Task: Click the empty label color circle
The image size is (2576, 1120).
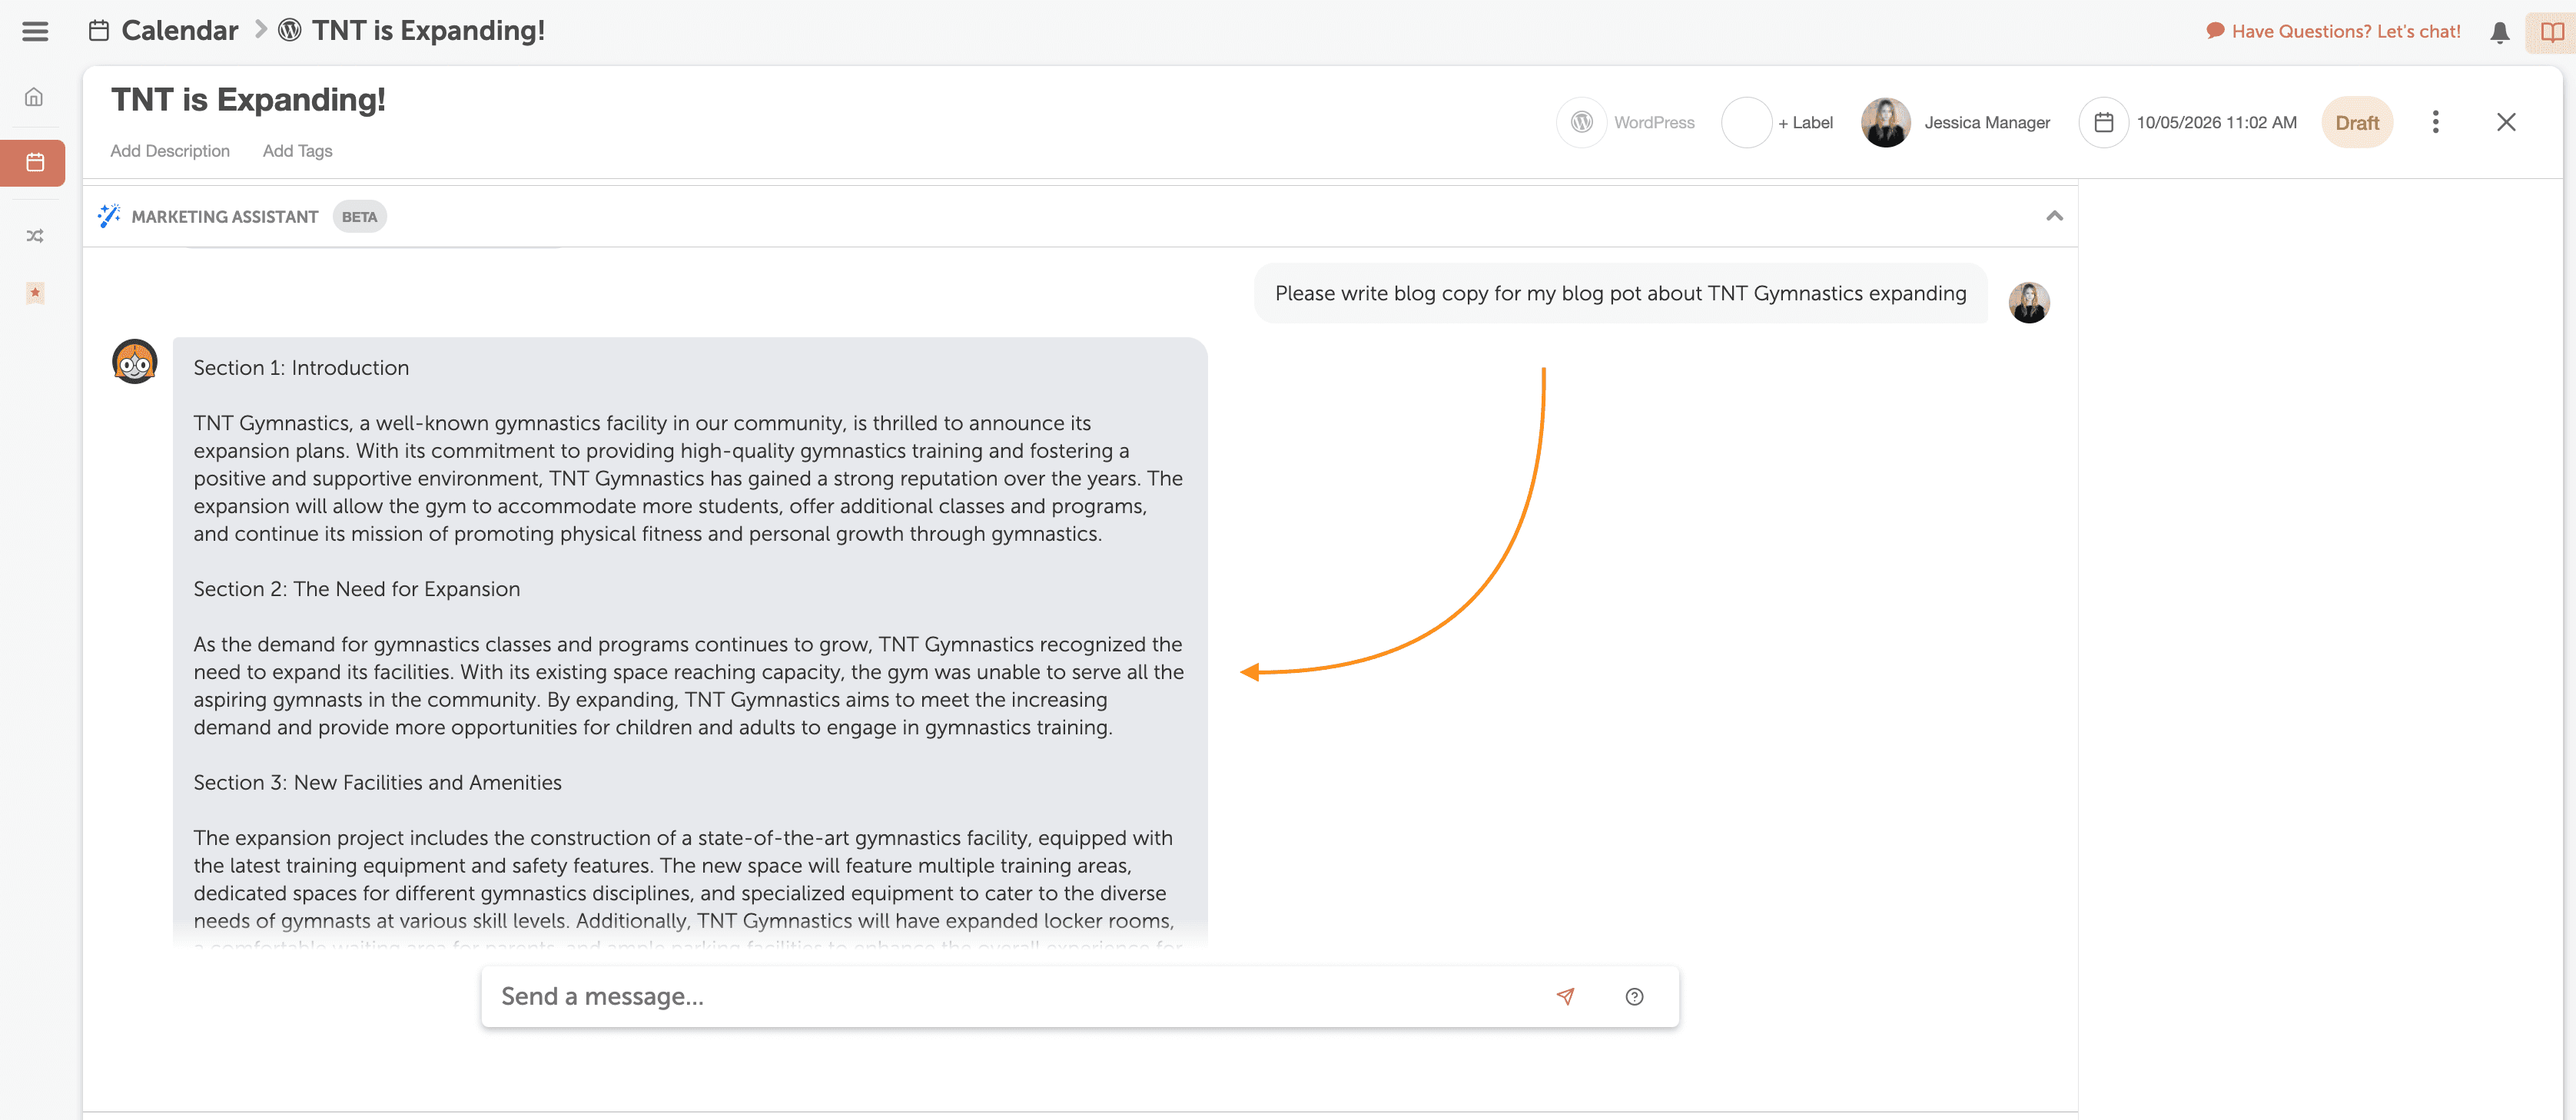Action: point(1746,122)
